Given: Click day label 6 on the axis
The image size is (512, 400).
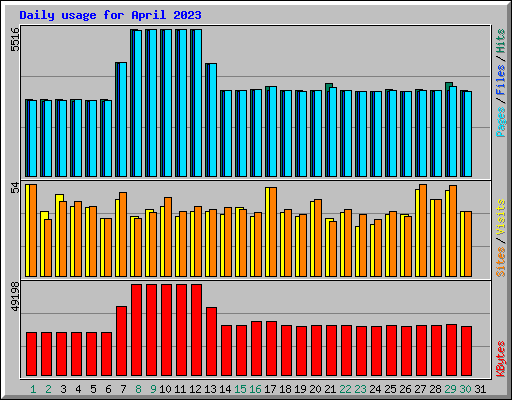Looking at the screenshot, I should point(108,389).
